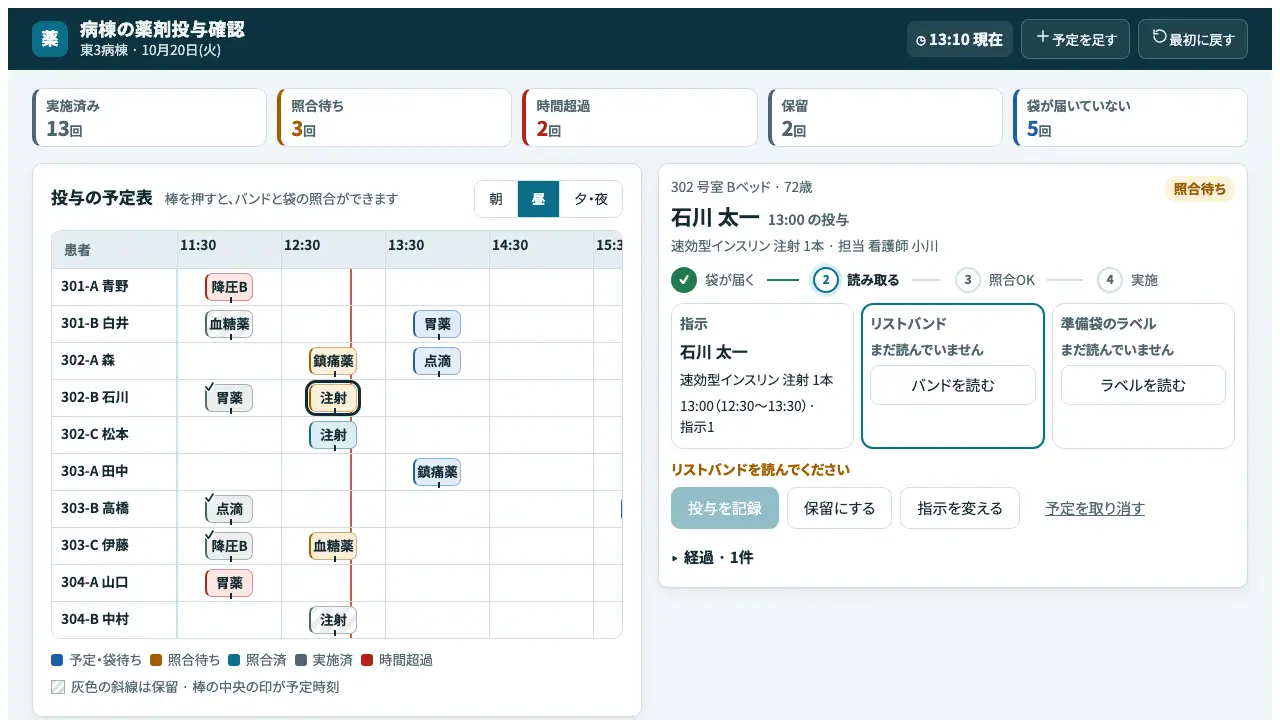
Task: Switch to the 夕・夜 time tab
Action: point(590,199)
